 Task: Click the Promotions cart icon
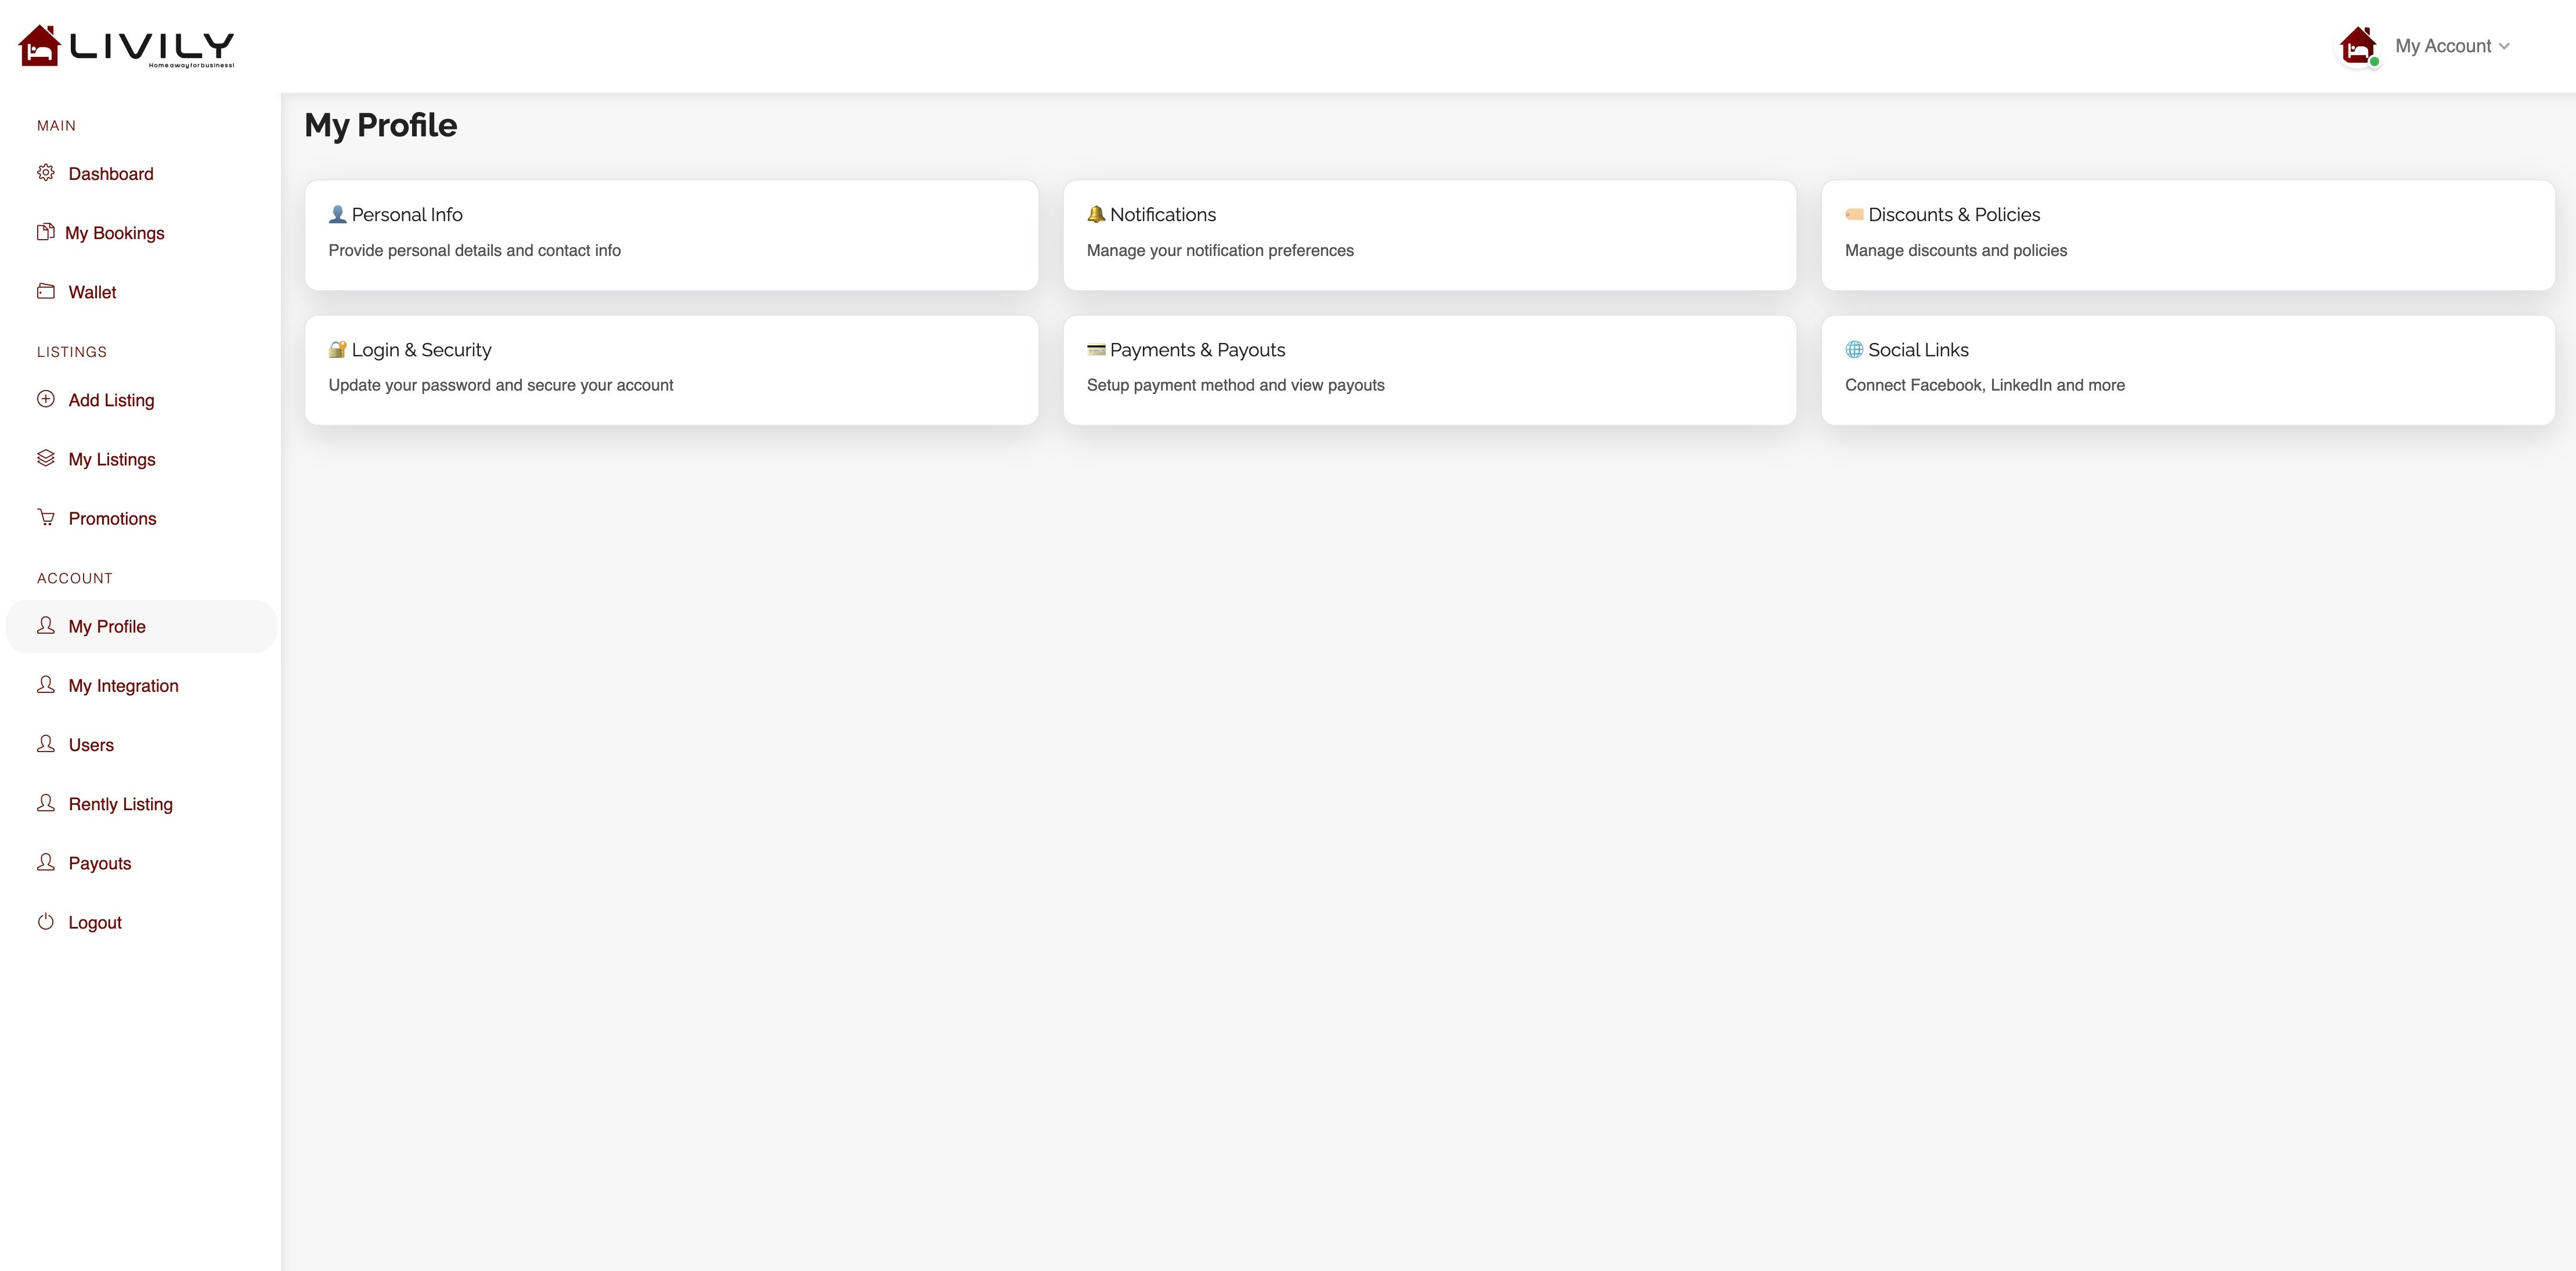pyautogui.click(x=46, y=517)
